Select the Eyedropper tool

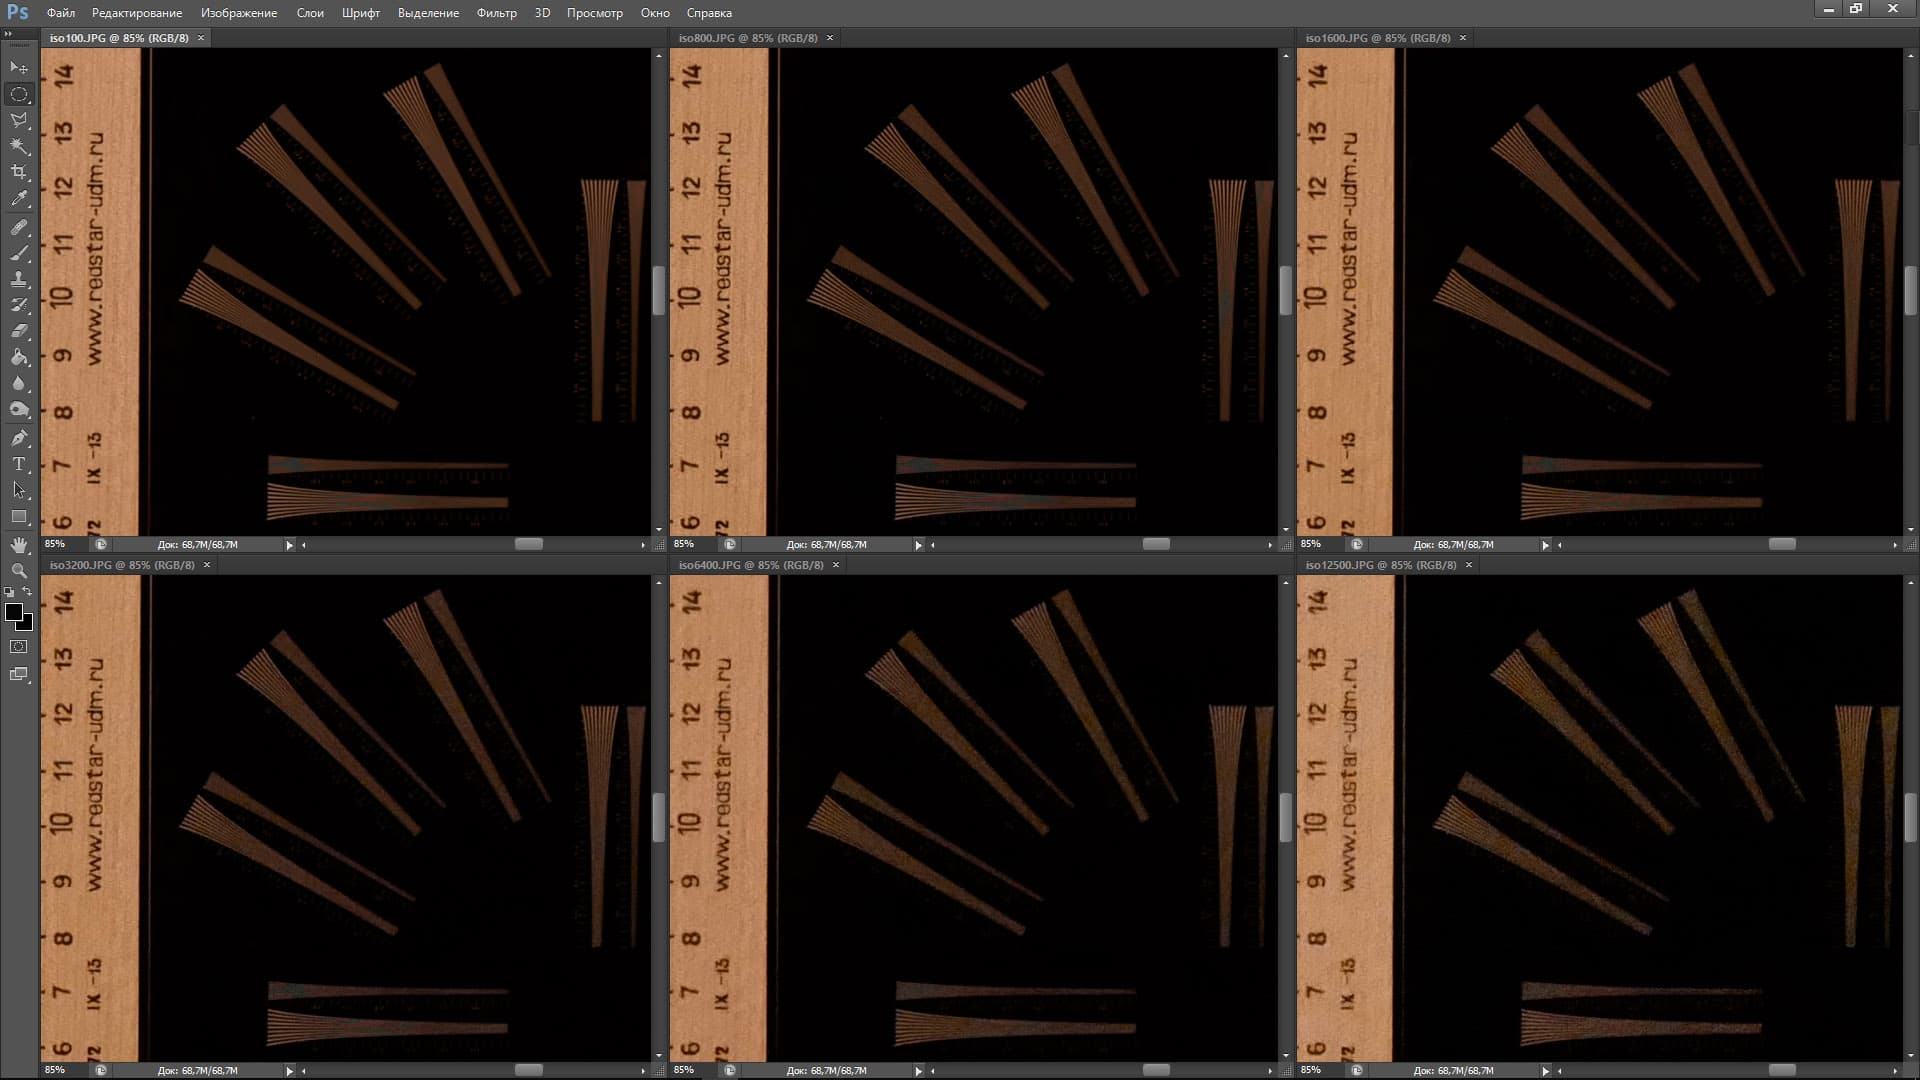(19, 199)
